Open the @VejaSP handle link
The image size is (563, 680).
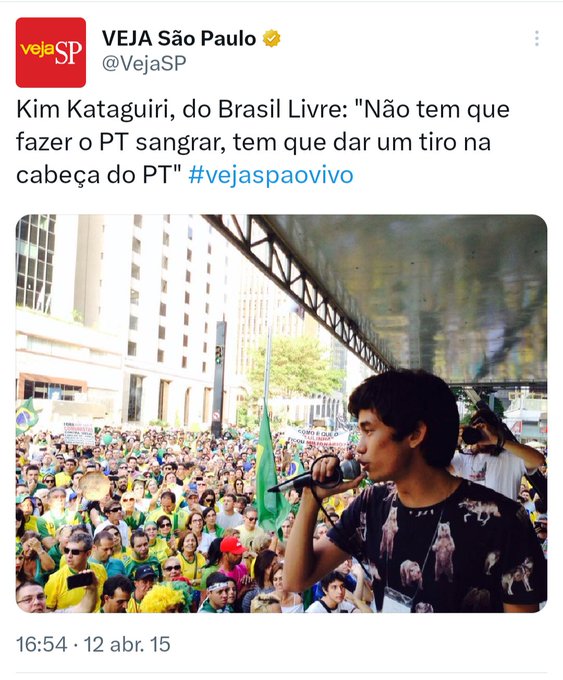pyautogui.click(x=144, y=63)
